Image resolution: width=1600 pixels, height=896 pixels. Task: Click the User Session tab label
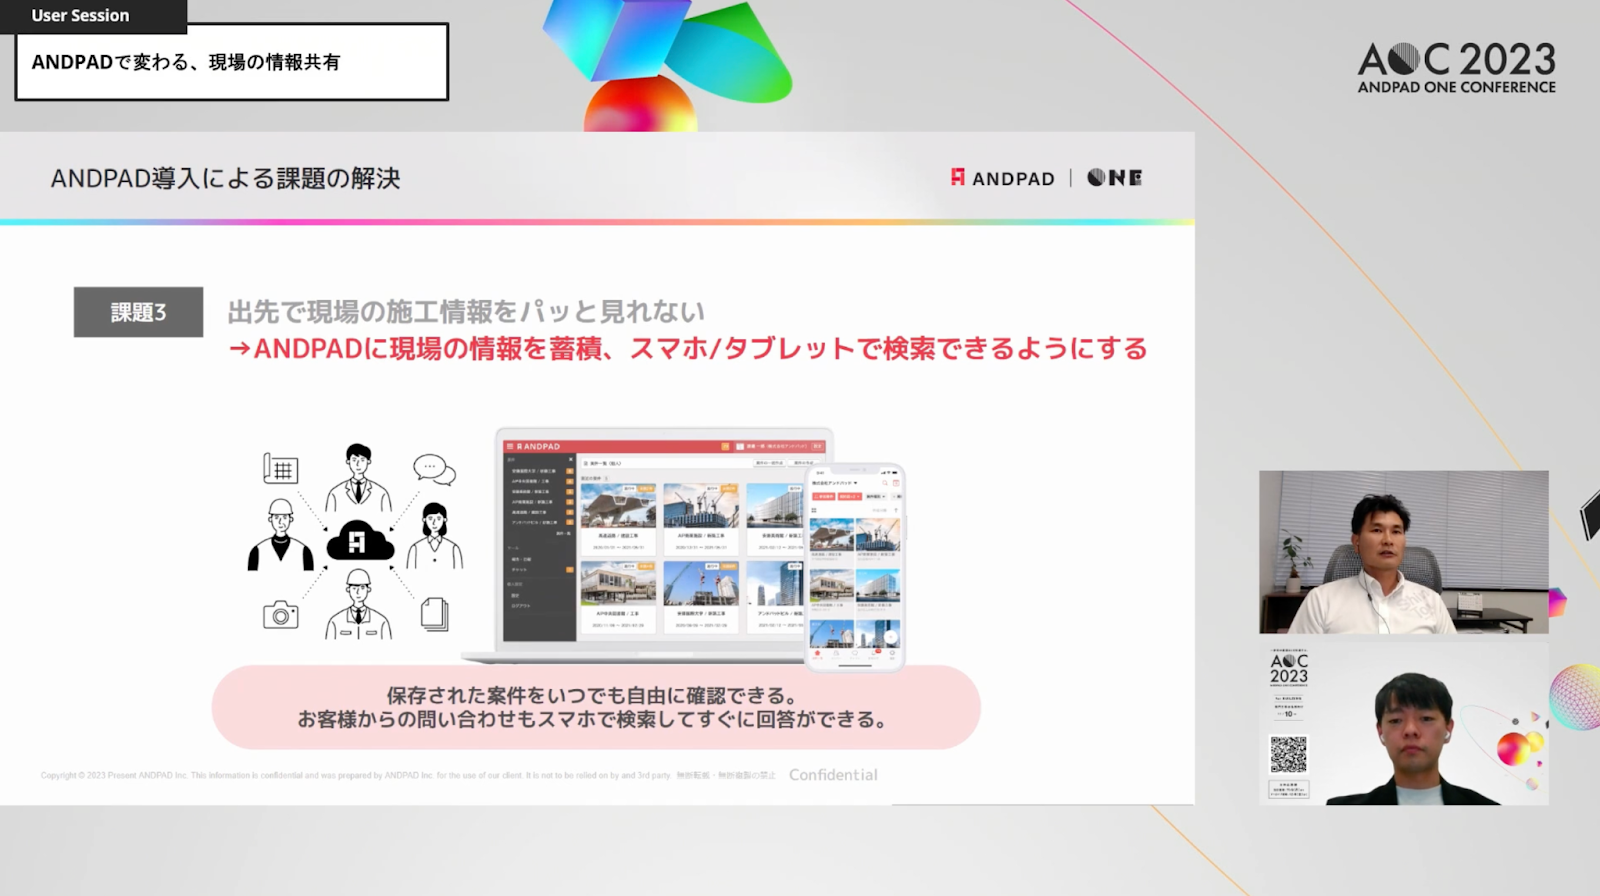(x=80, y=15)
